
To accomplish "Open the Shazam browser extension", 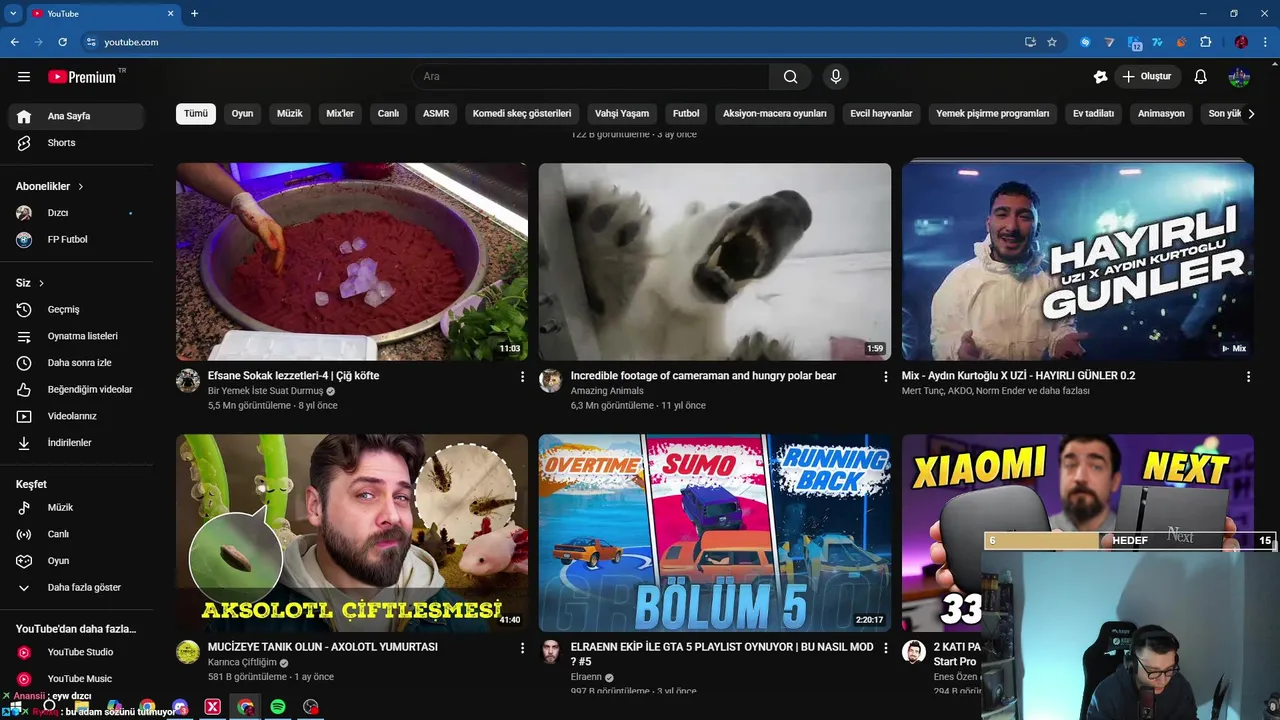I will (1085, 42).
